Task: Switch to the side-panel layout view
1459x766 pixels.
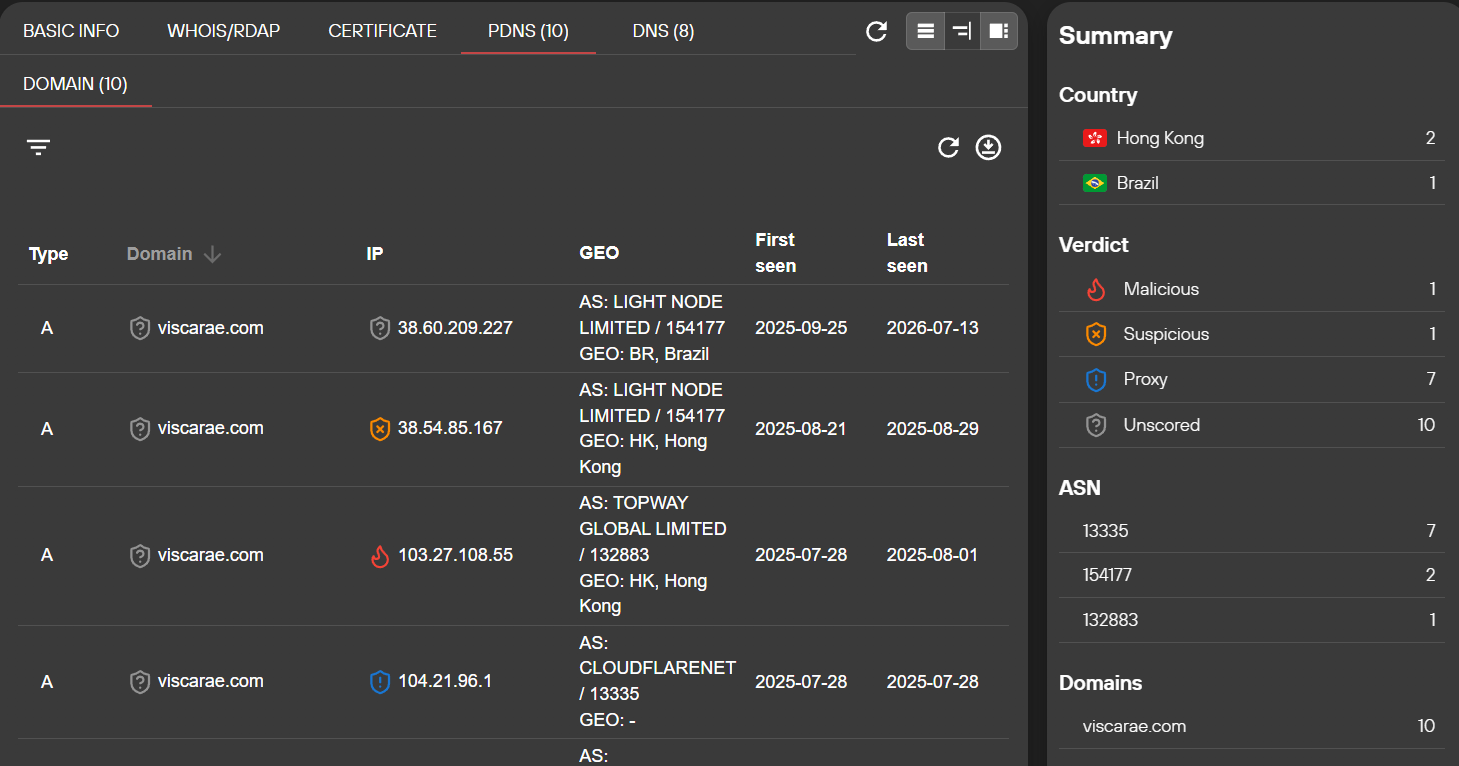Action: tap(999, 31)
